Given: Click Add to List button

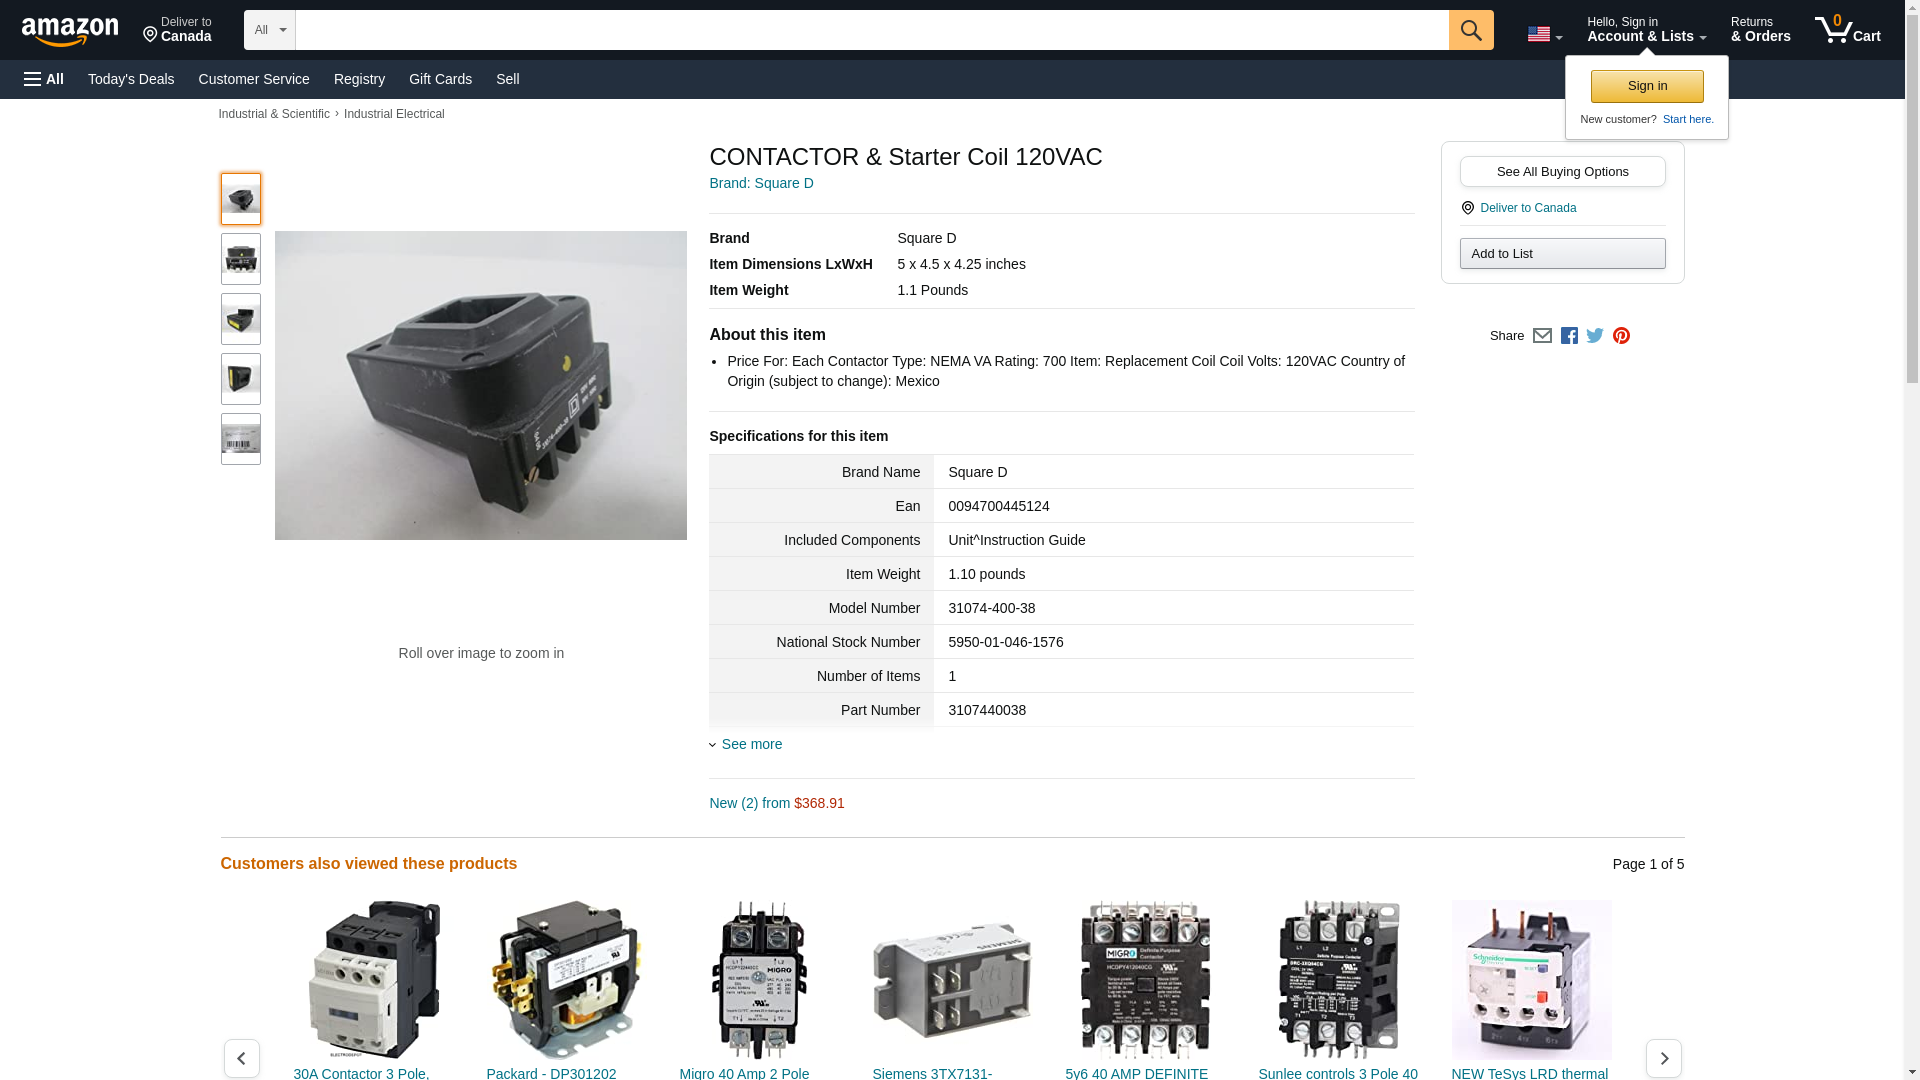Looking at the screenshot, I should click(1562, 253).
